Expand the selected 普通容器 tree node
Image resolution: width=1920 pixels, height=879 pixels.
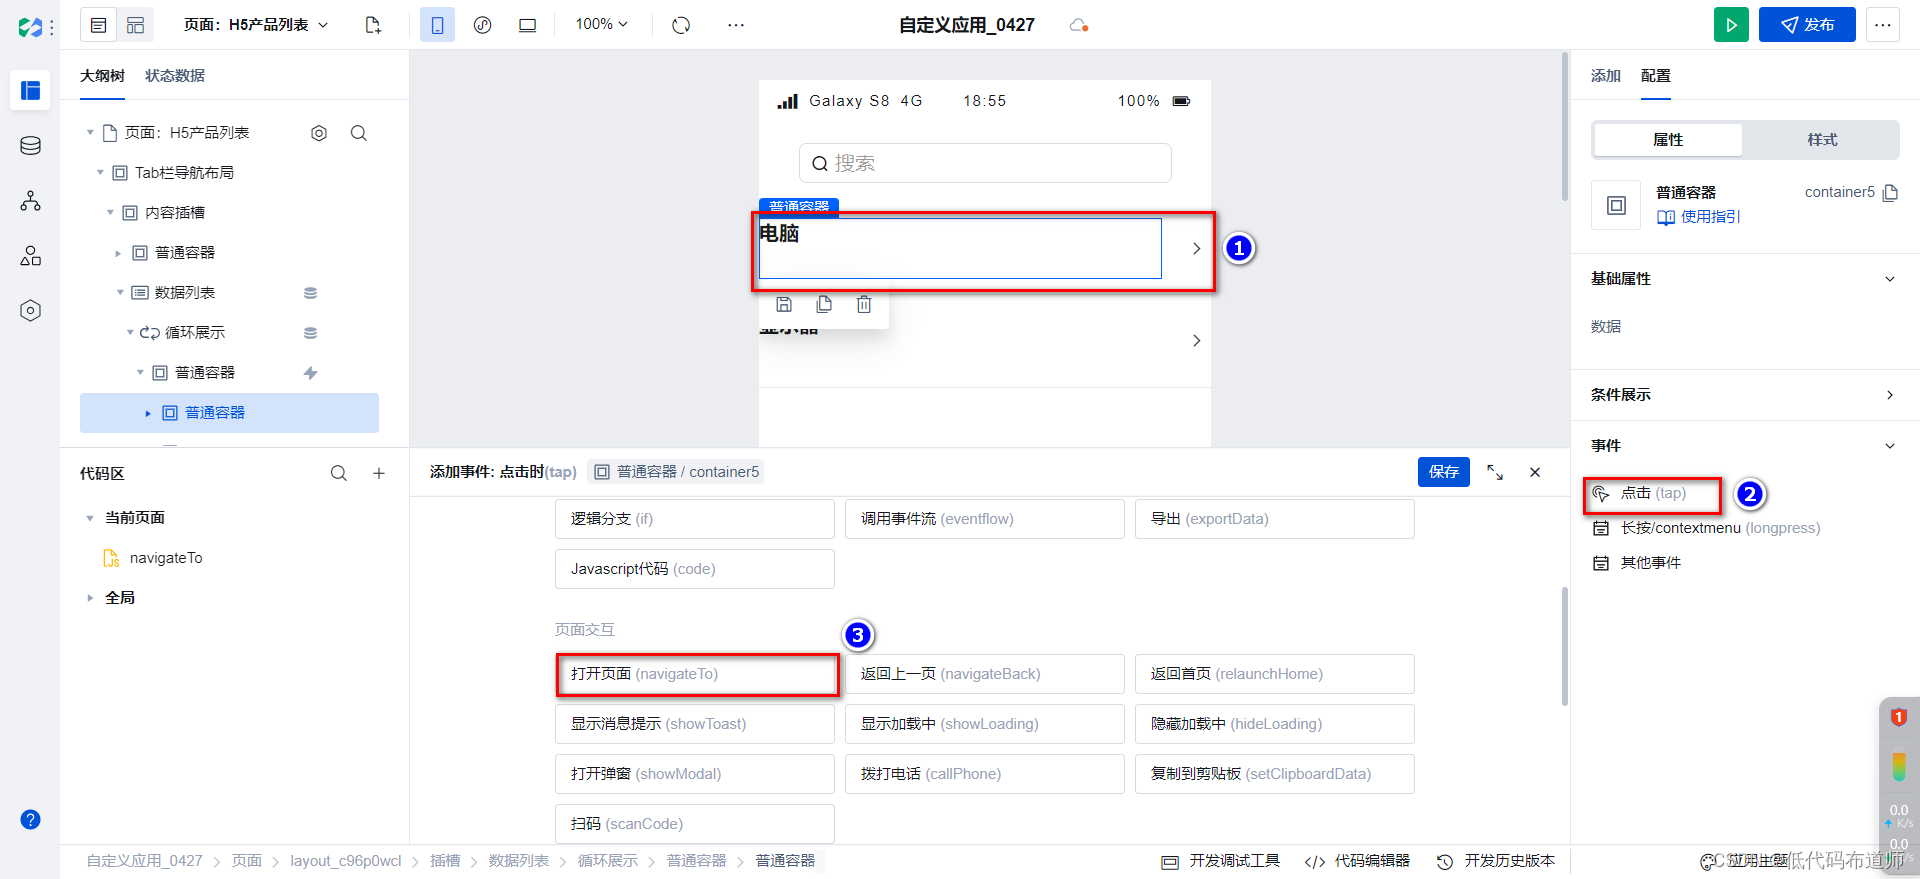148,413
